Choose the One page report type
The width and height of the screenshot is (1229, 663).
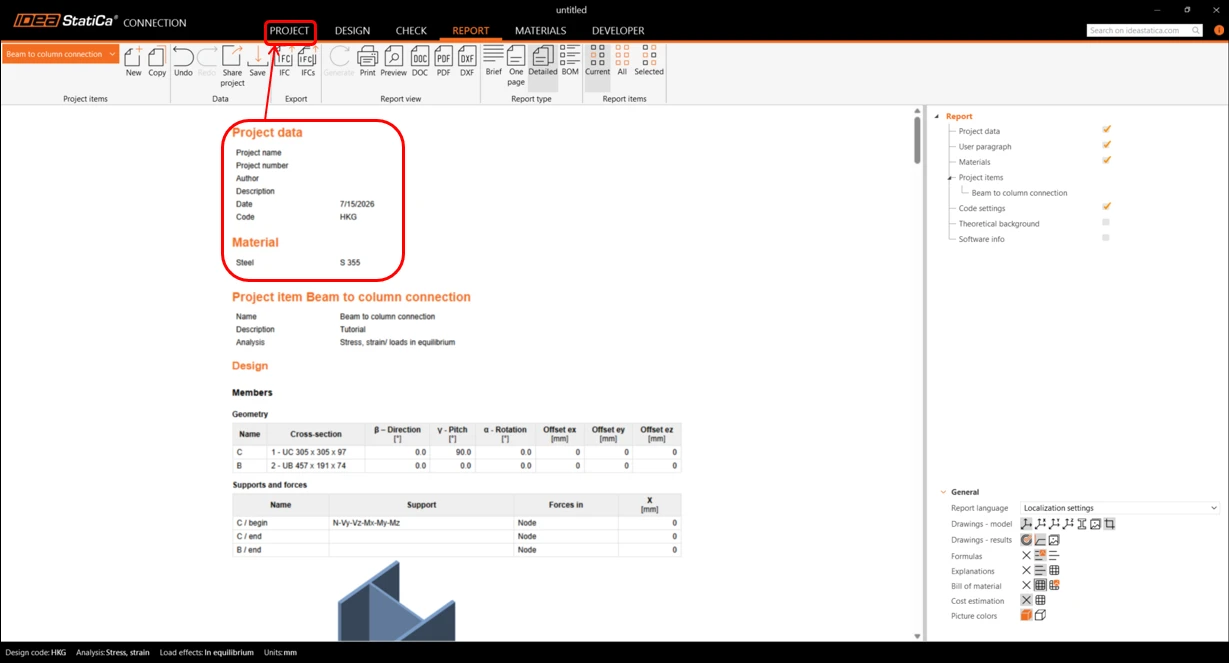516,66
